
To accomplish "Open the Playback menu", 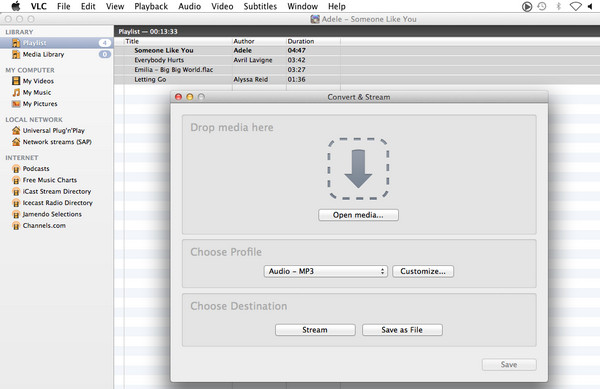I will (x=151, y=7).
